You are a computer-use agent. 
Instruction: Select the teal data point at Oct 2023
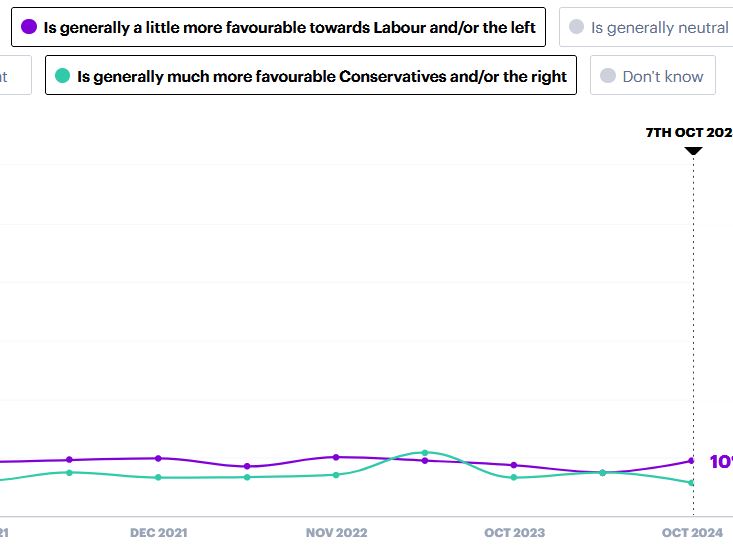(x=514, y=477)
